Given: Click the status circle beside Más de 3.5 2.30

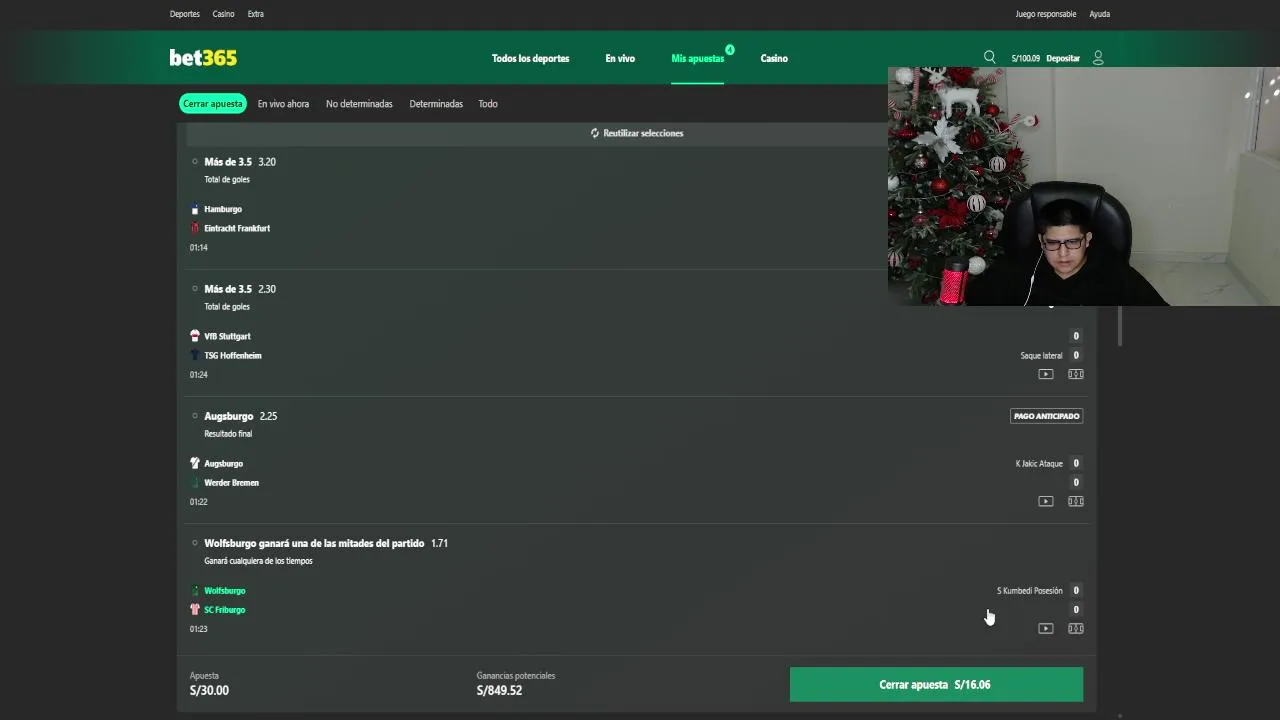Looking at the screenshot, I should (195, 288).
